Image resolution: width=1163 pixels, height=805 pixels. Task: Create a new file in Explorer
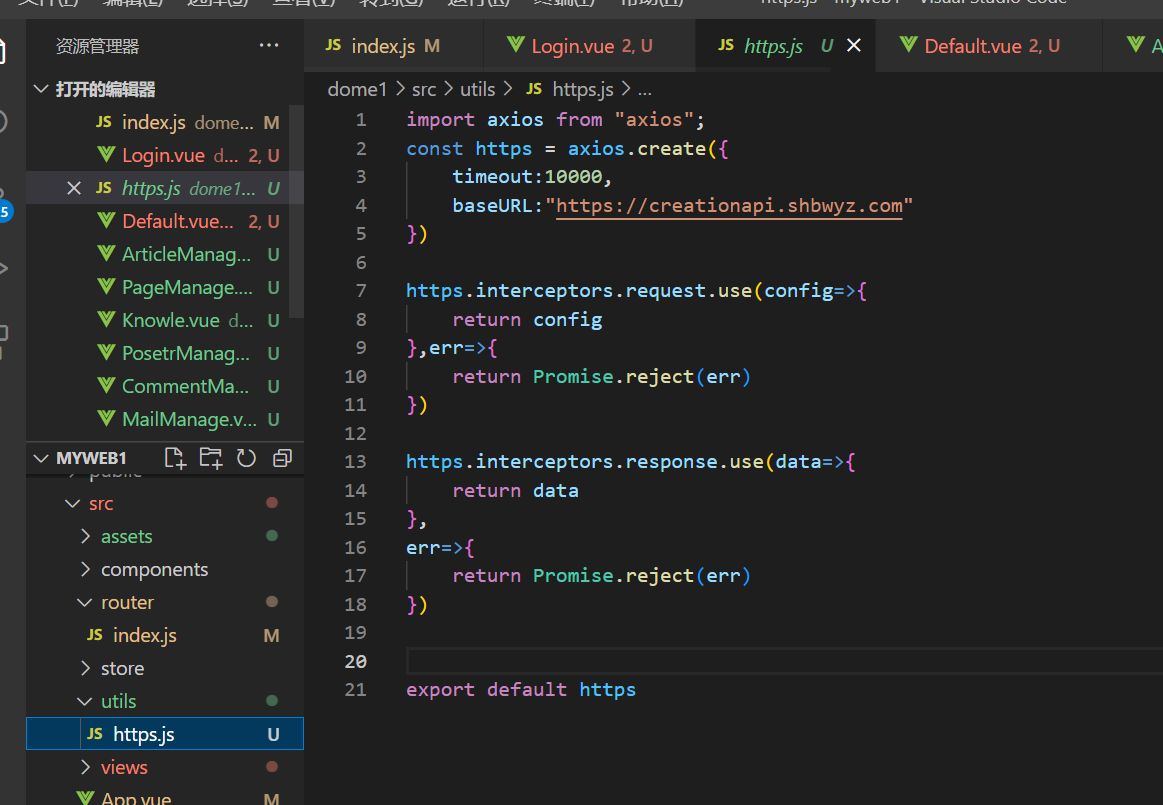click(175, 457)
